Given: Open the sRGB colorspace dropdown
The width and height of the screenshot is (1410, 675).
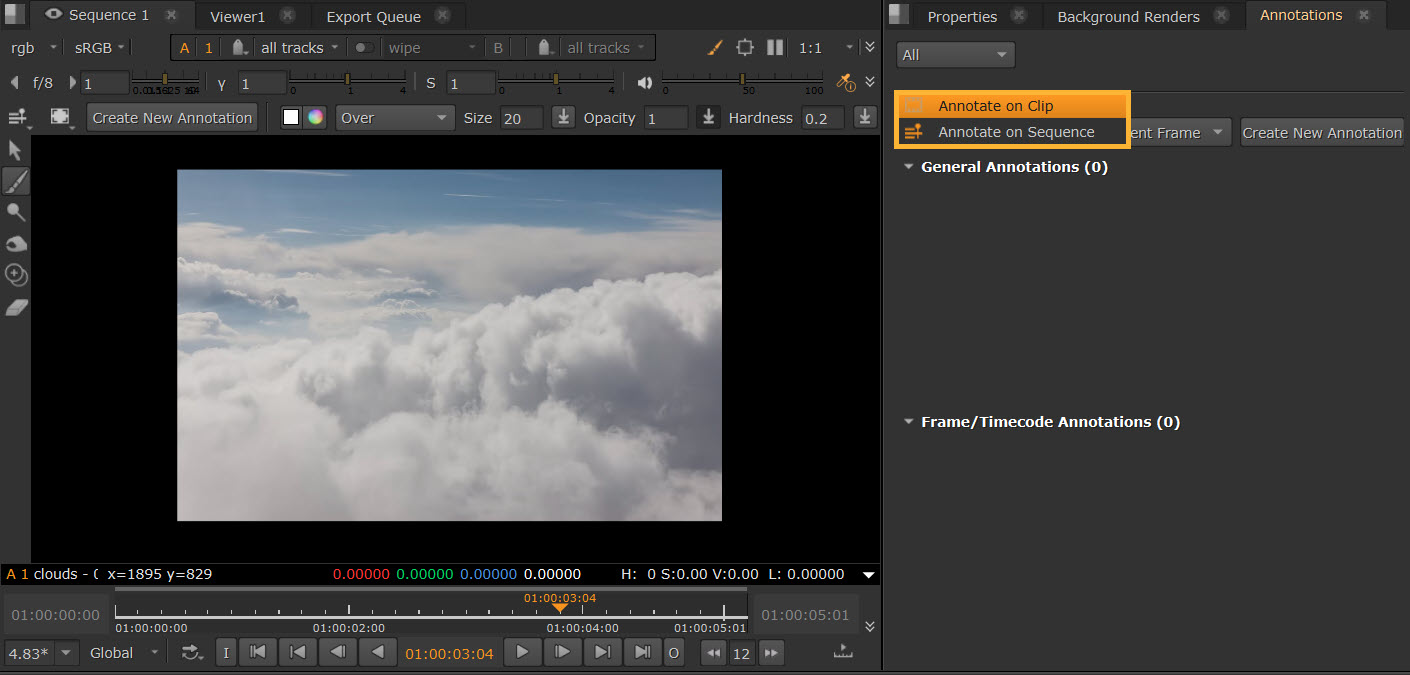Looking at the screenshot, I should tap(100, 48).
